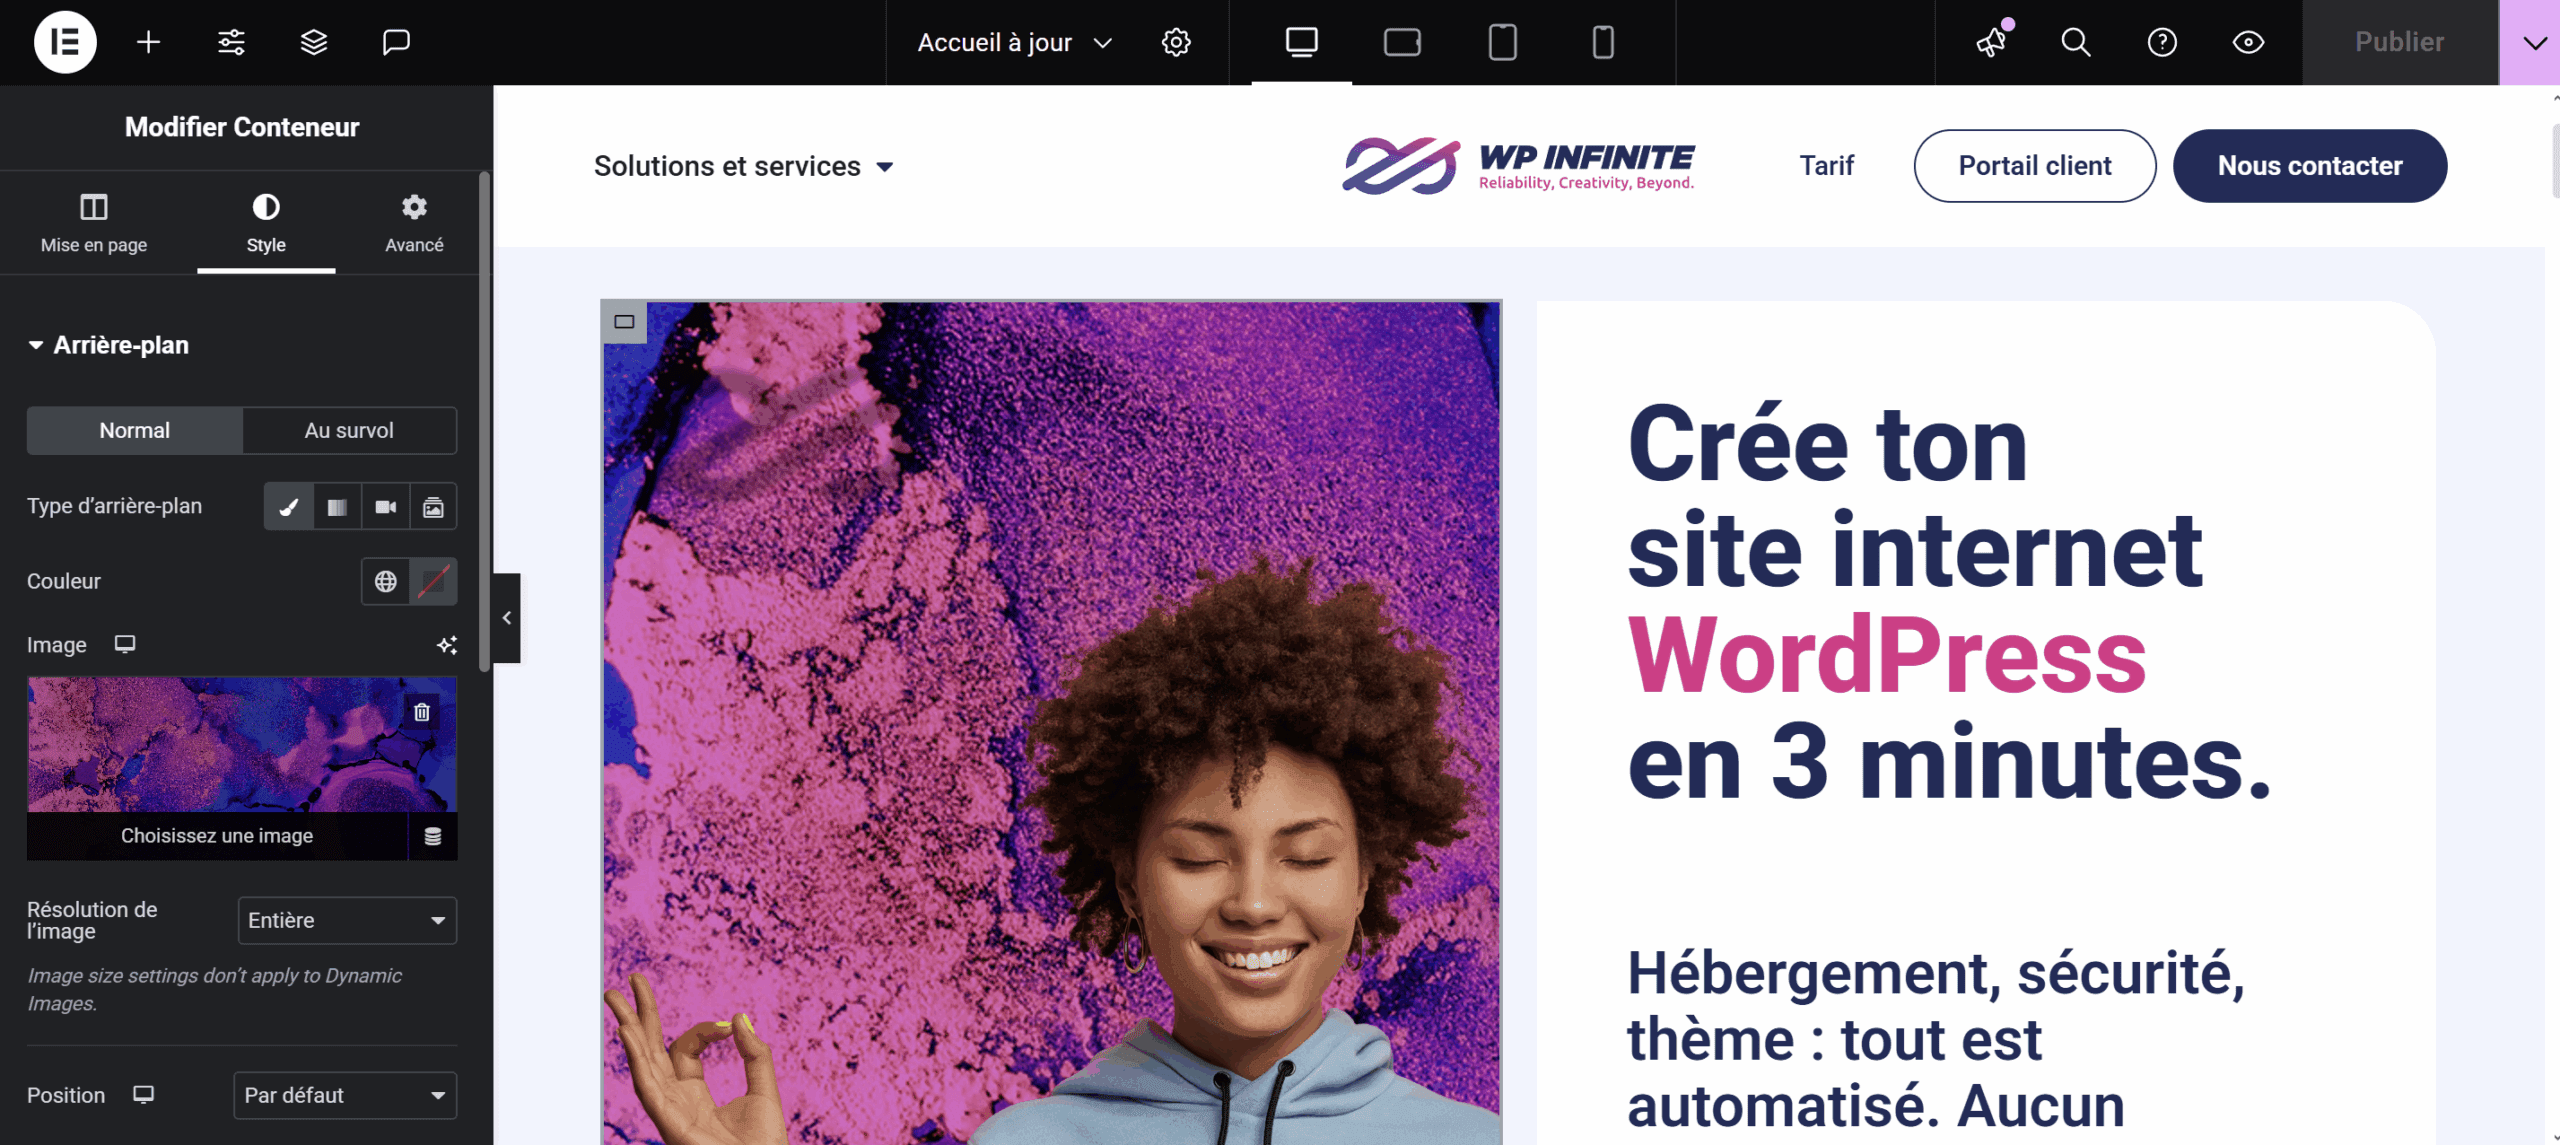Open the What's New megaphone icon
Image resolution: width=2560 pixels, height=1145 pixels.
coord(1992,42)
